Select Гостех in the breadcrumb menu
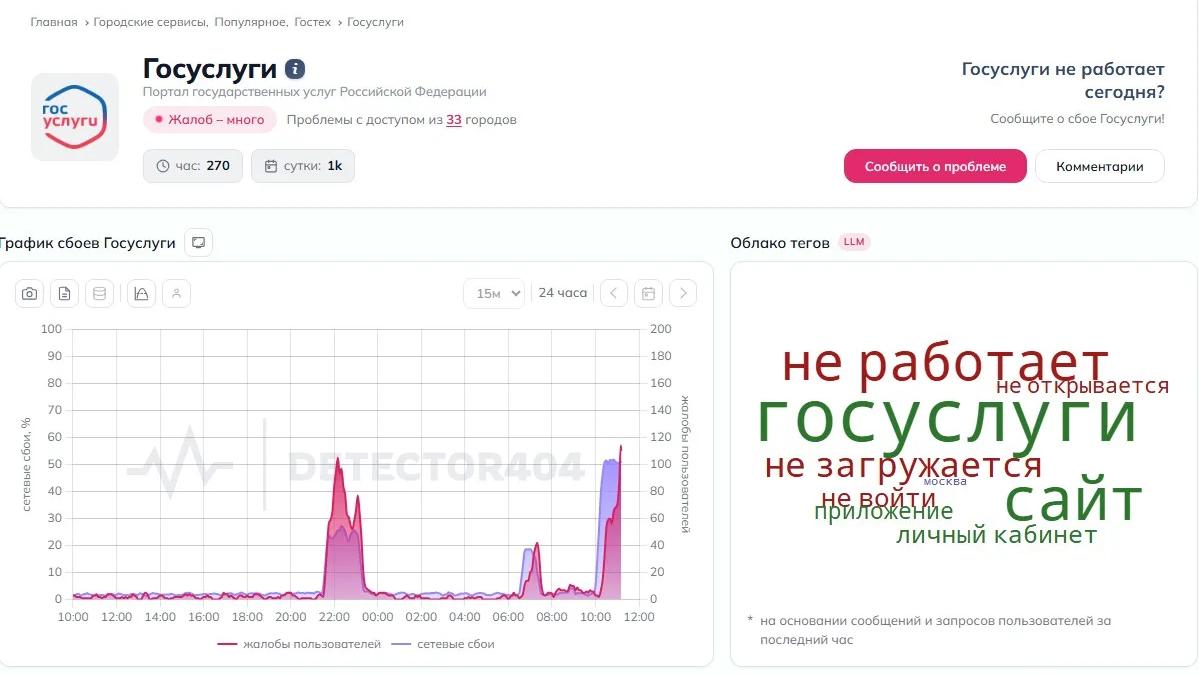1199x674 pixels. click(313, 21)
